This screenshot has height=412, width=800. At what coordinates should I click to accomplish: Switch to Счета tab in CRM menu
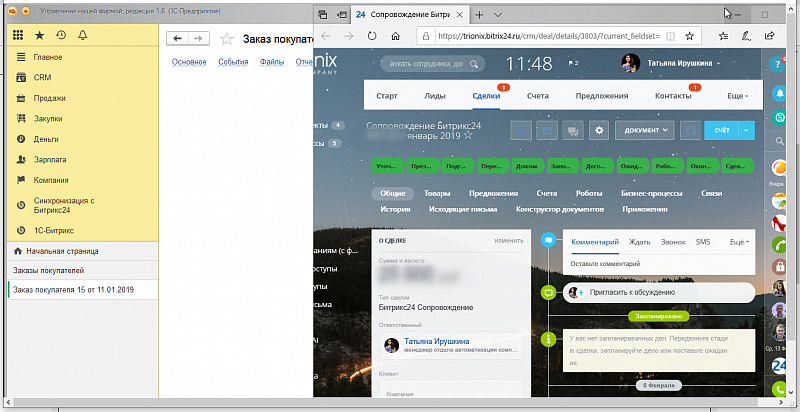538,95
